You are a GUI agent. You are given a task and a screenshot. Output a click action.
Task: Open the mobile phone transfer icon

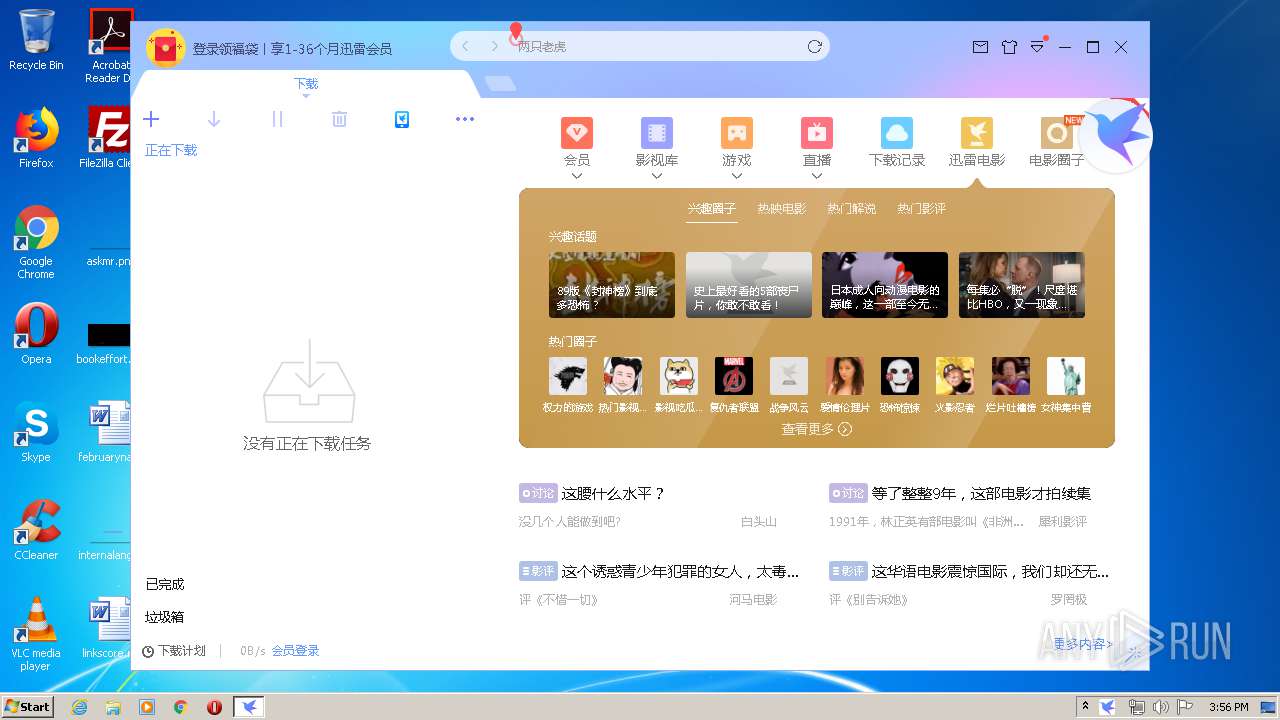(402, 119)
